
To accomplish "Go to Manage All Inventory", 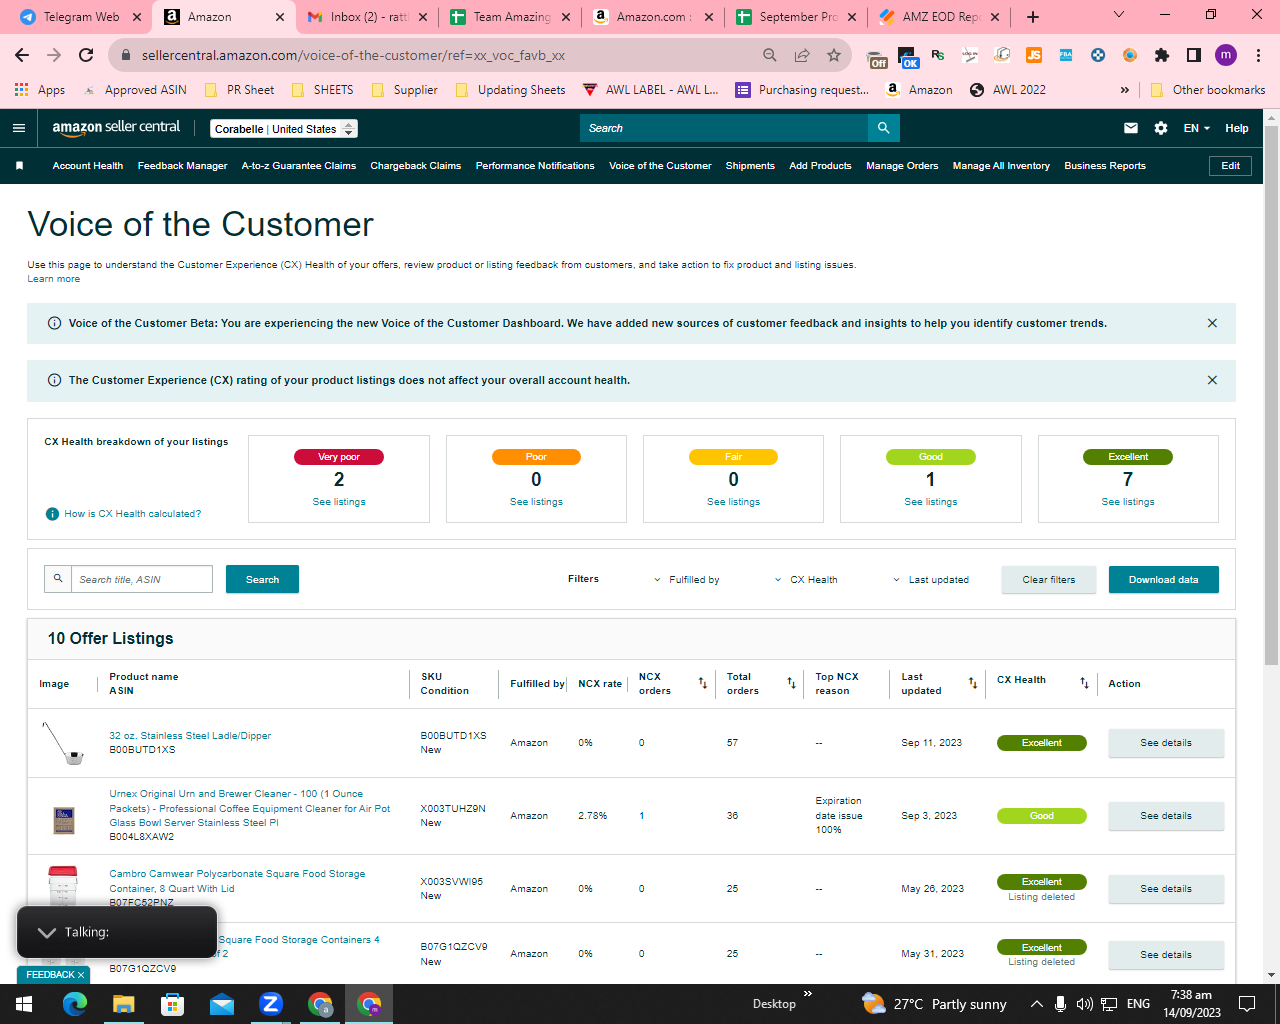I will click(x=1001, y=166).
